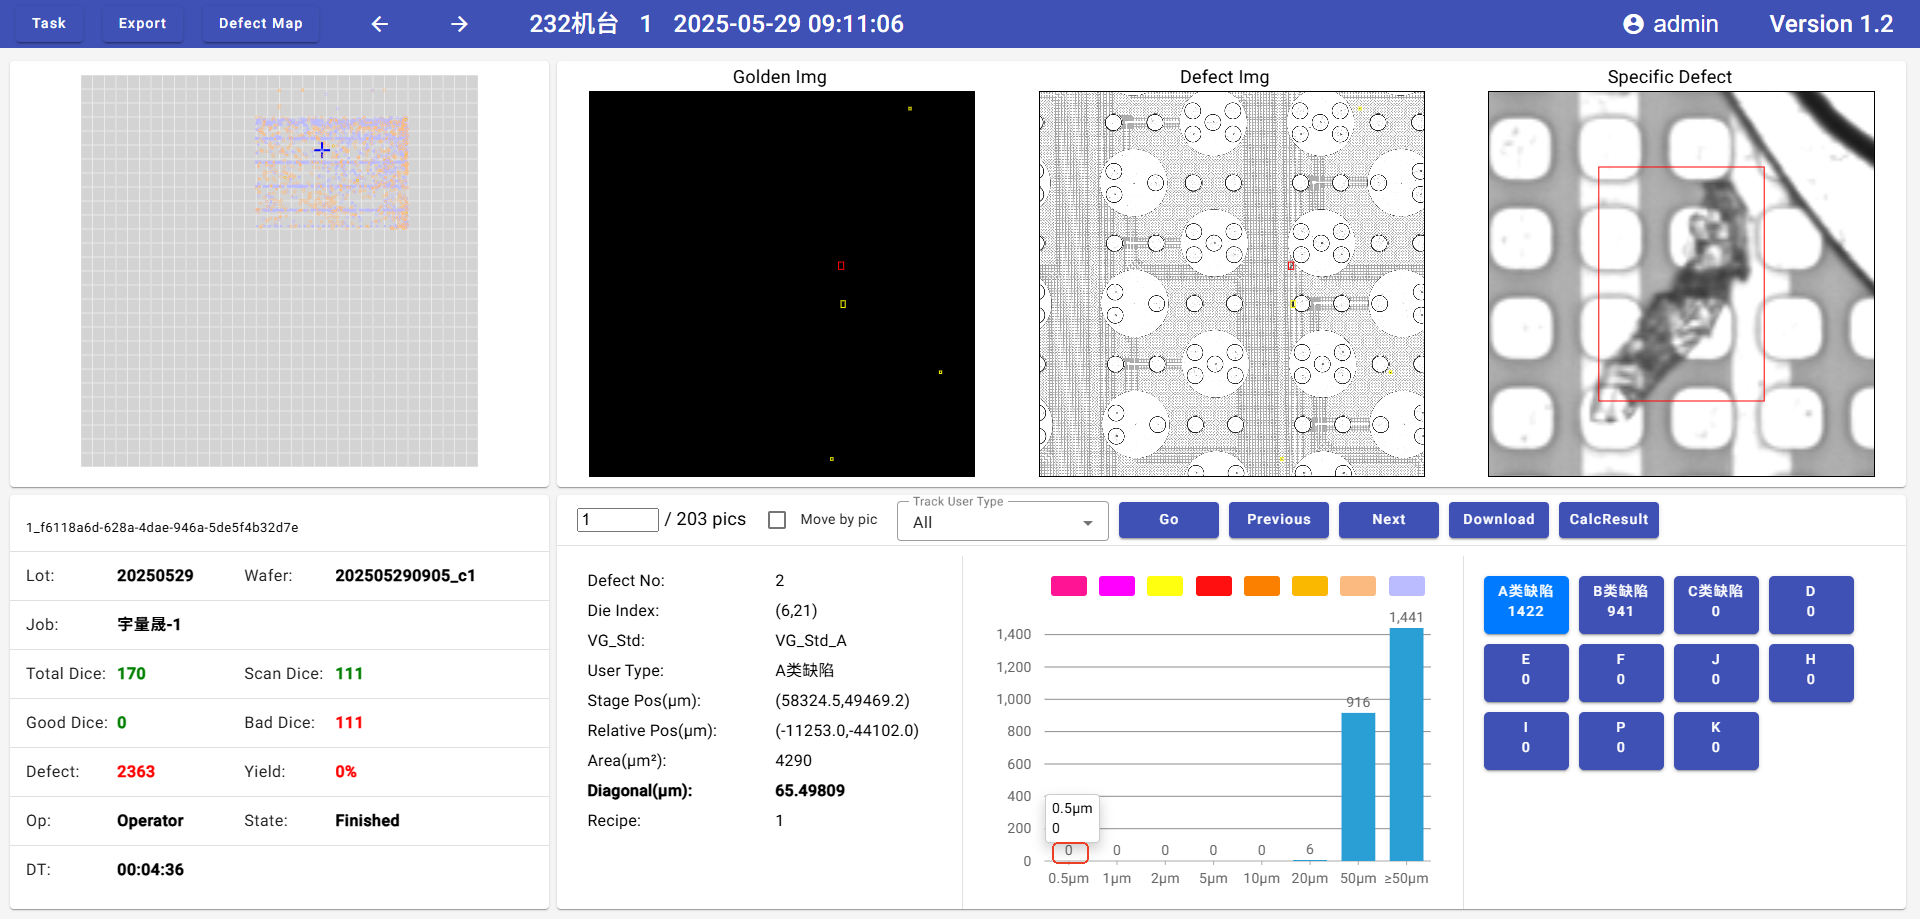Click the Defect count 2363 value
This screenshot has height=919, width=1920.
(136, 772)
